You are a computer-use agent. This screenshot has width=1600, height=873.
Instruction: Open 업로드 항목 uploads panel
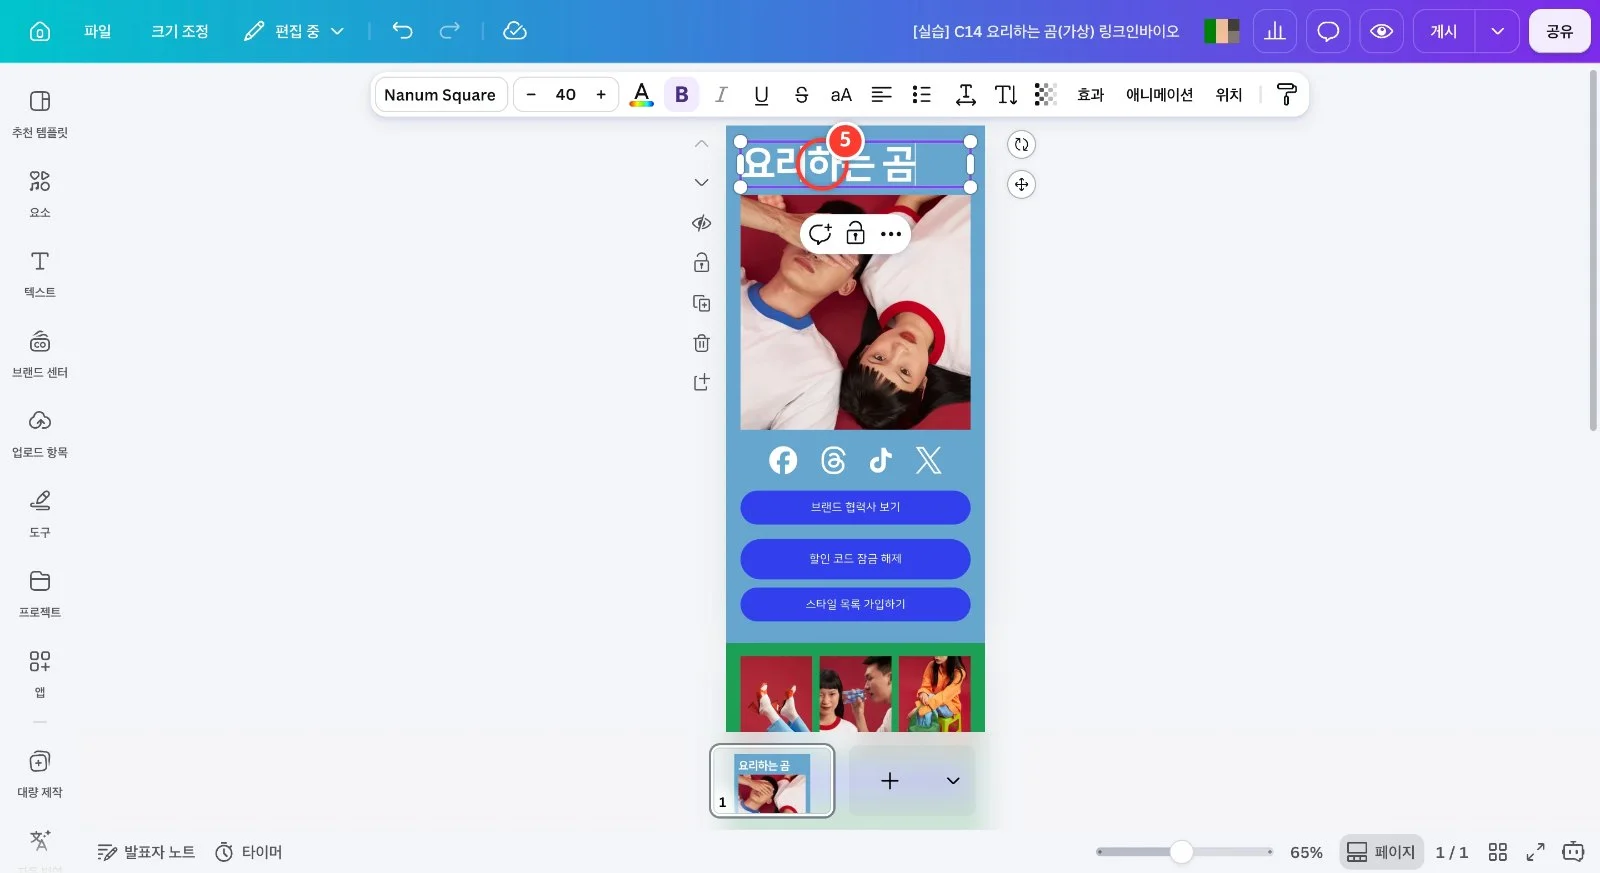tap(40, 433)
